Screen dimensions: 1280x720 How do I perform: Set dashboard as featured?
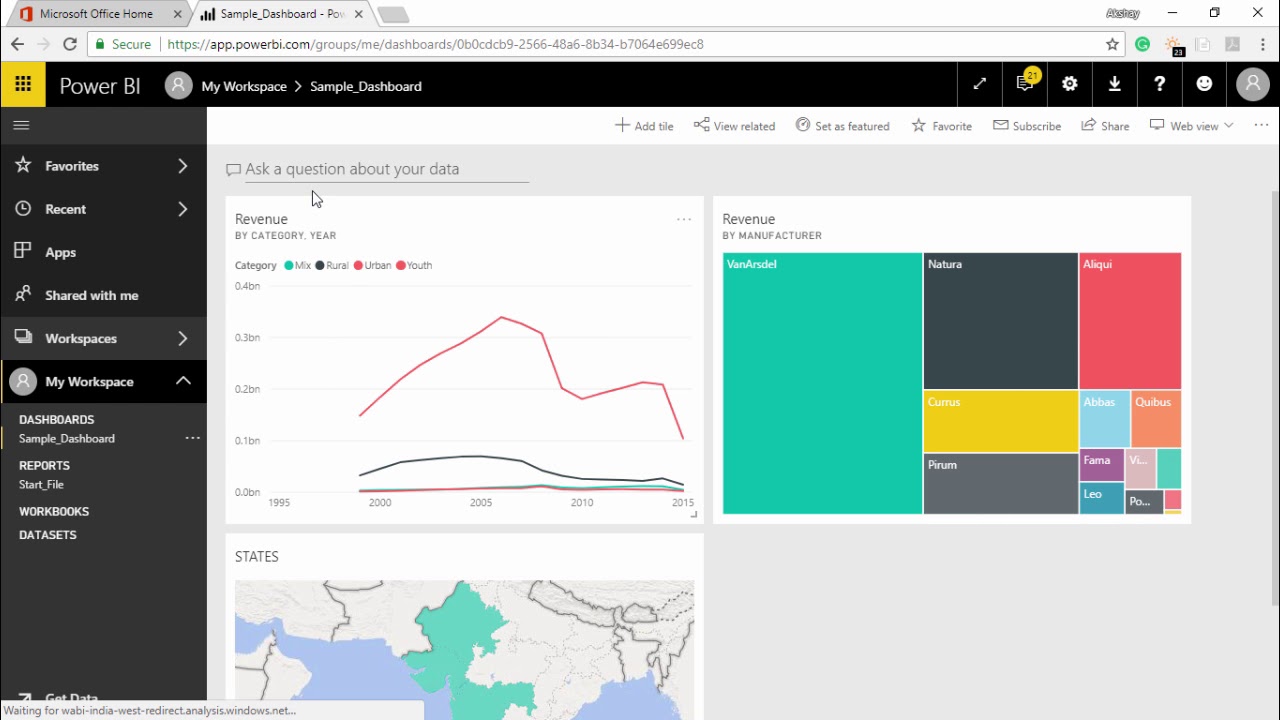(x=842, y=126)
